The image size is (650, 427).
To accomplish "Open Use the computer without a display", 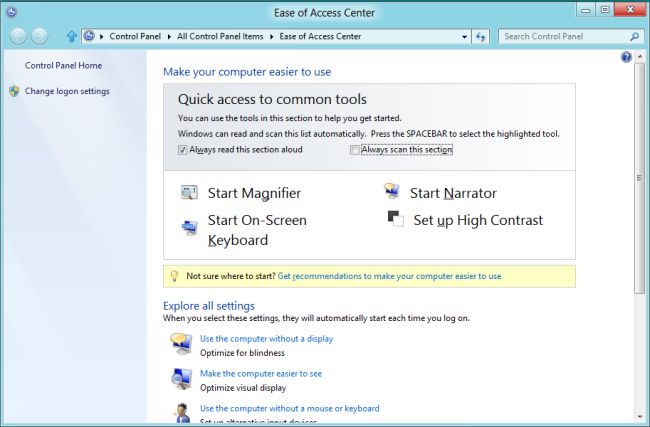I will pos(267,339).
